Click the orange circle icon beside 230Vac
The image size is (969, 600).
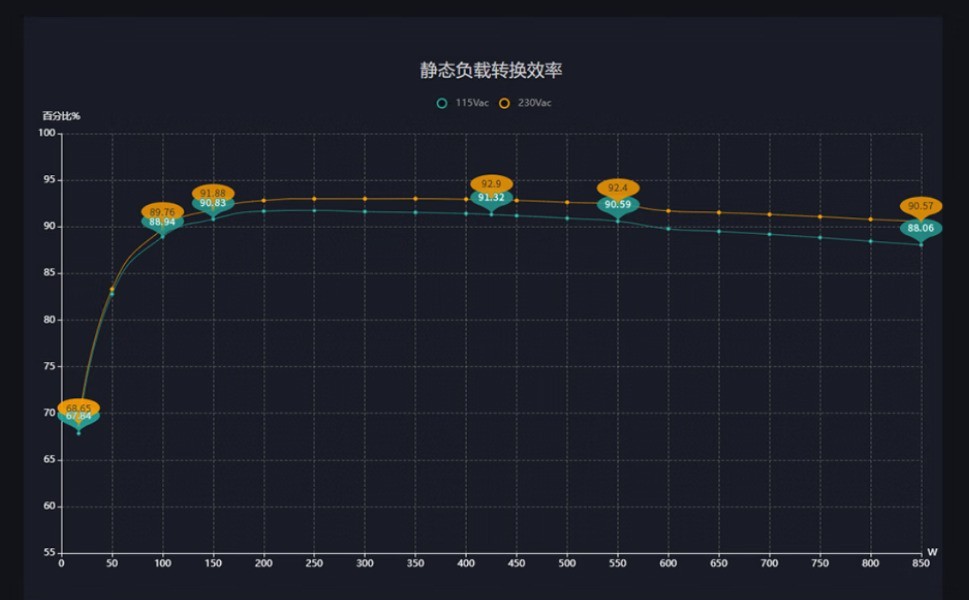(x=505, y=101)
